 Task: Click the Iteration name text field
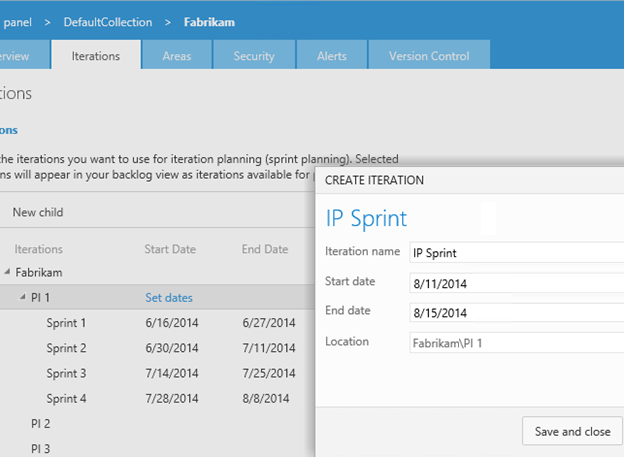click(x=515, y=253)
